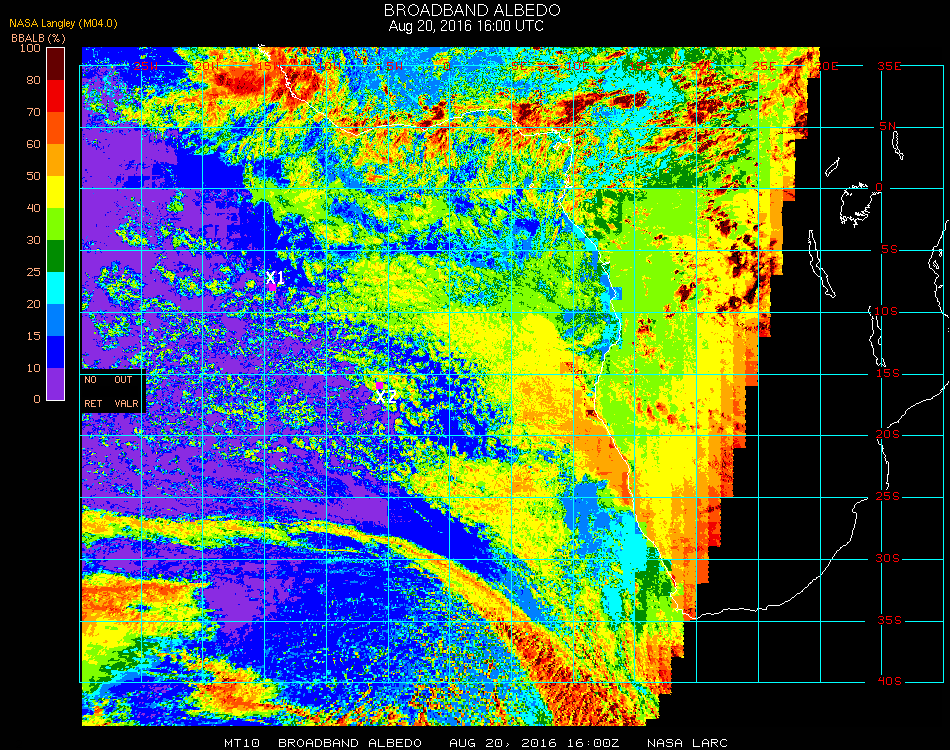Click the 25S latitude label

[x=888, y=497]
